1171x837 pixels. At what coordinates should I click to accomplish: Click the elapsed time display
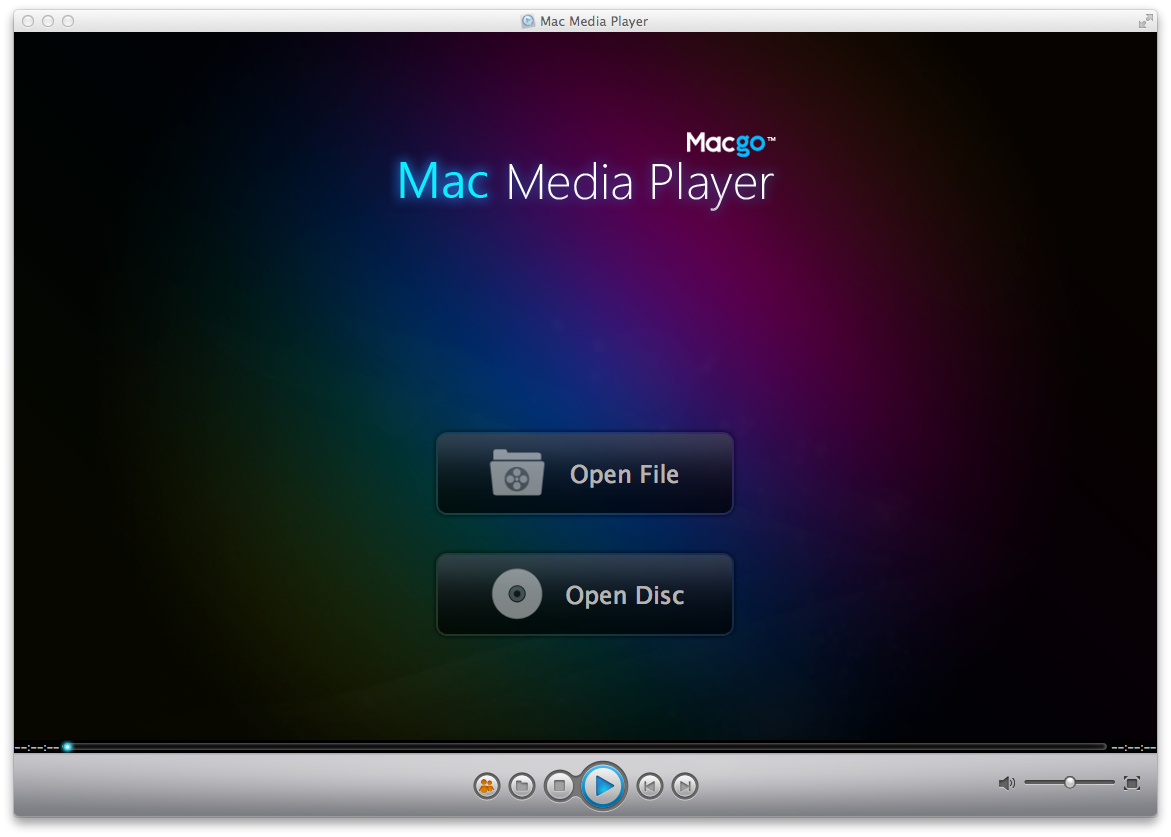(x=37, y=747)
